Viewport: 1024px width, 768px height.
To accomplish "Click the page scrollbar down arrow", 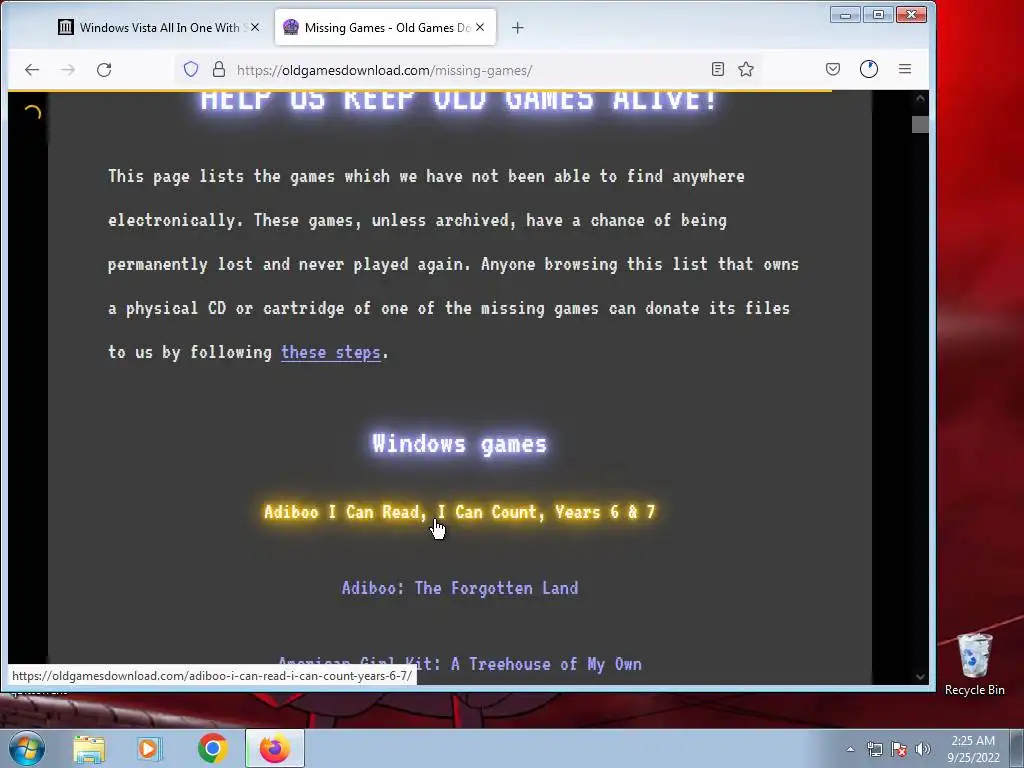I will coord(920,677).
